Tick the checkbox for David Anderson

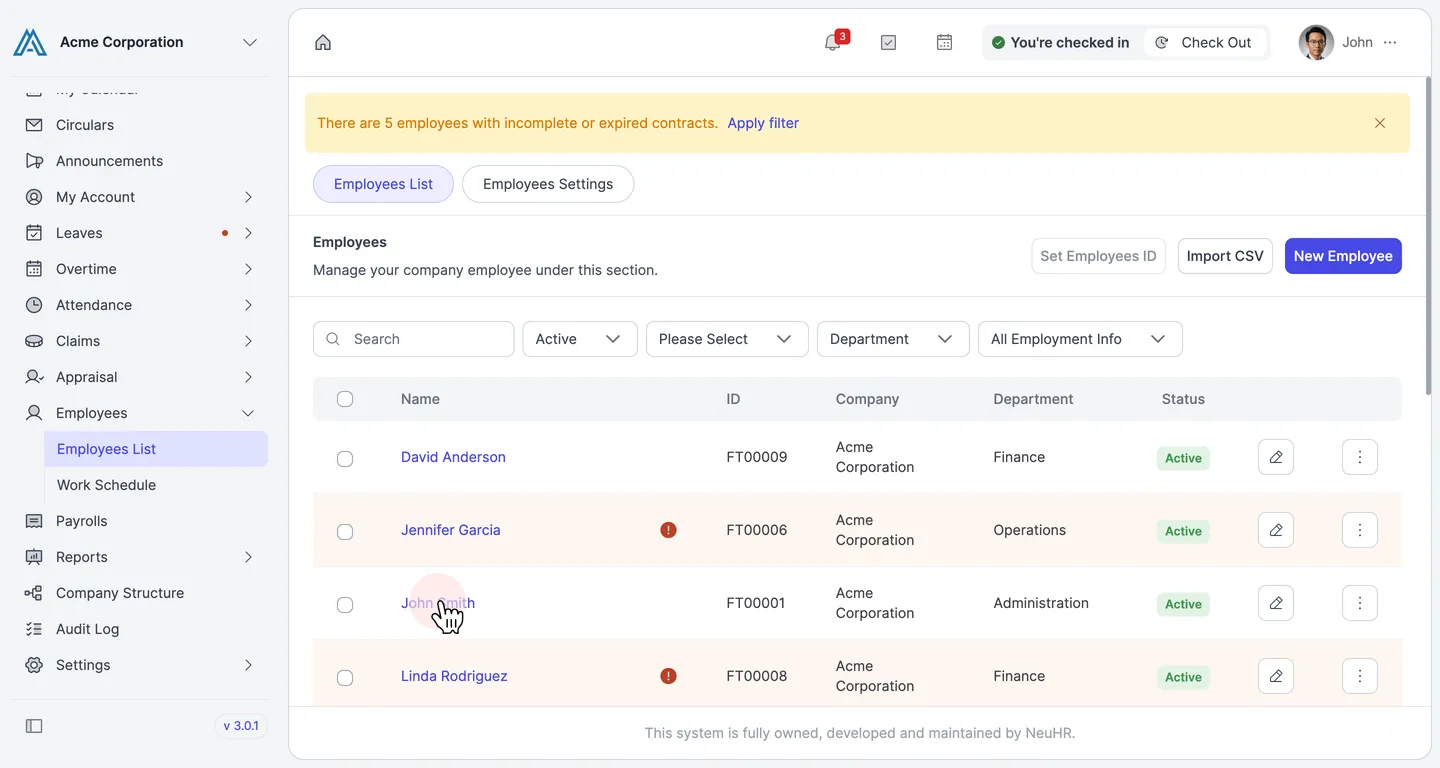click(345, 459)
